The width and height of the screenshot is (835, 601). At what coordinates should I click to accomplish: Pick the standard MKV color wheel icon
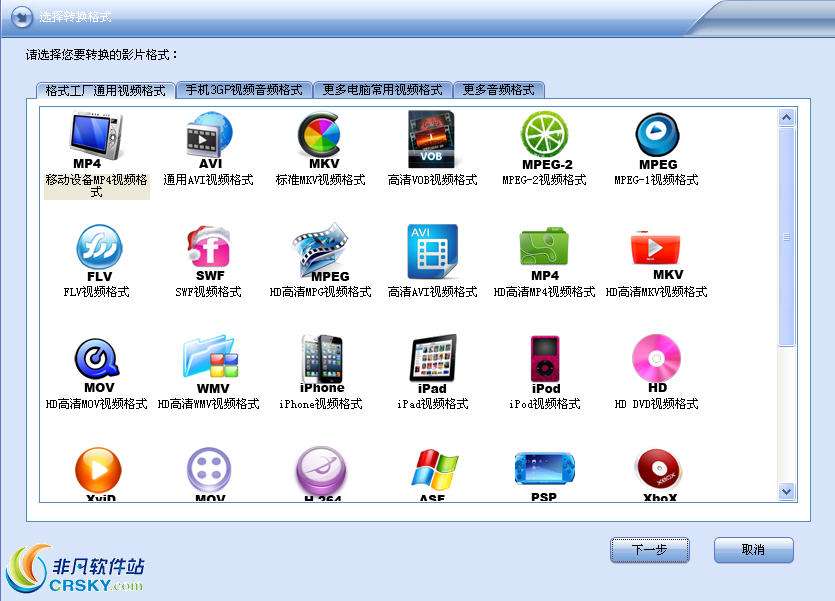pos(321,140)
